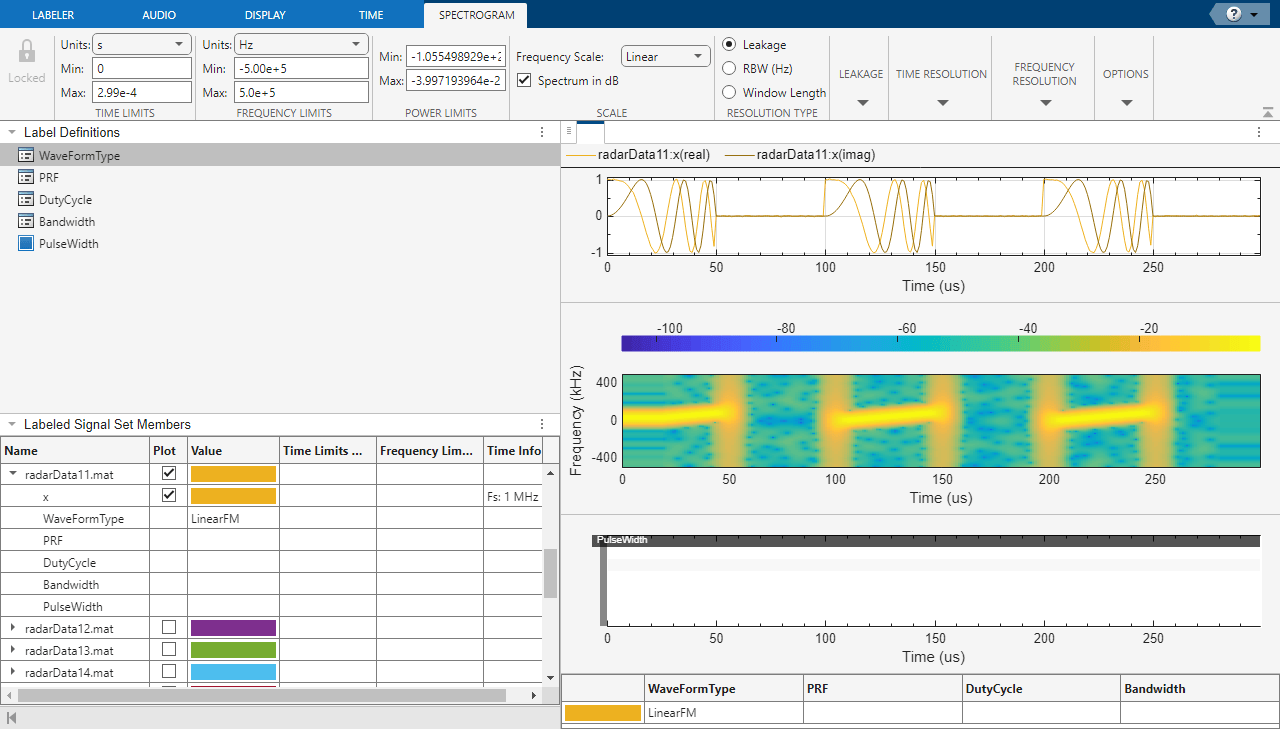Open the Options dropdown
The image size is (1280, 729).
pyautogui.click(x=1126, y=103)
